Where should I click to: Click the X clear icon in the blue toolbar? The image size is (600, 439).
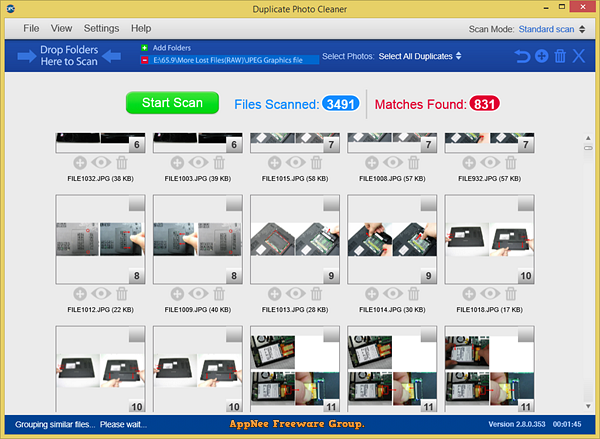(579, 56)
